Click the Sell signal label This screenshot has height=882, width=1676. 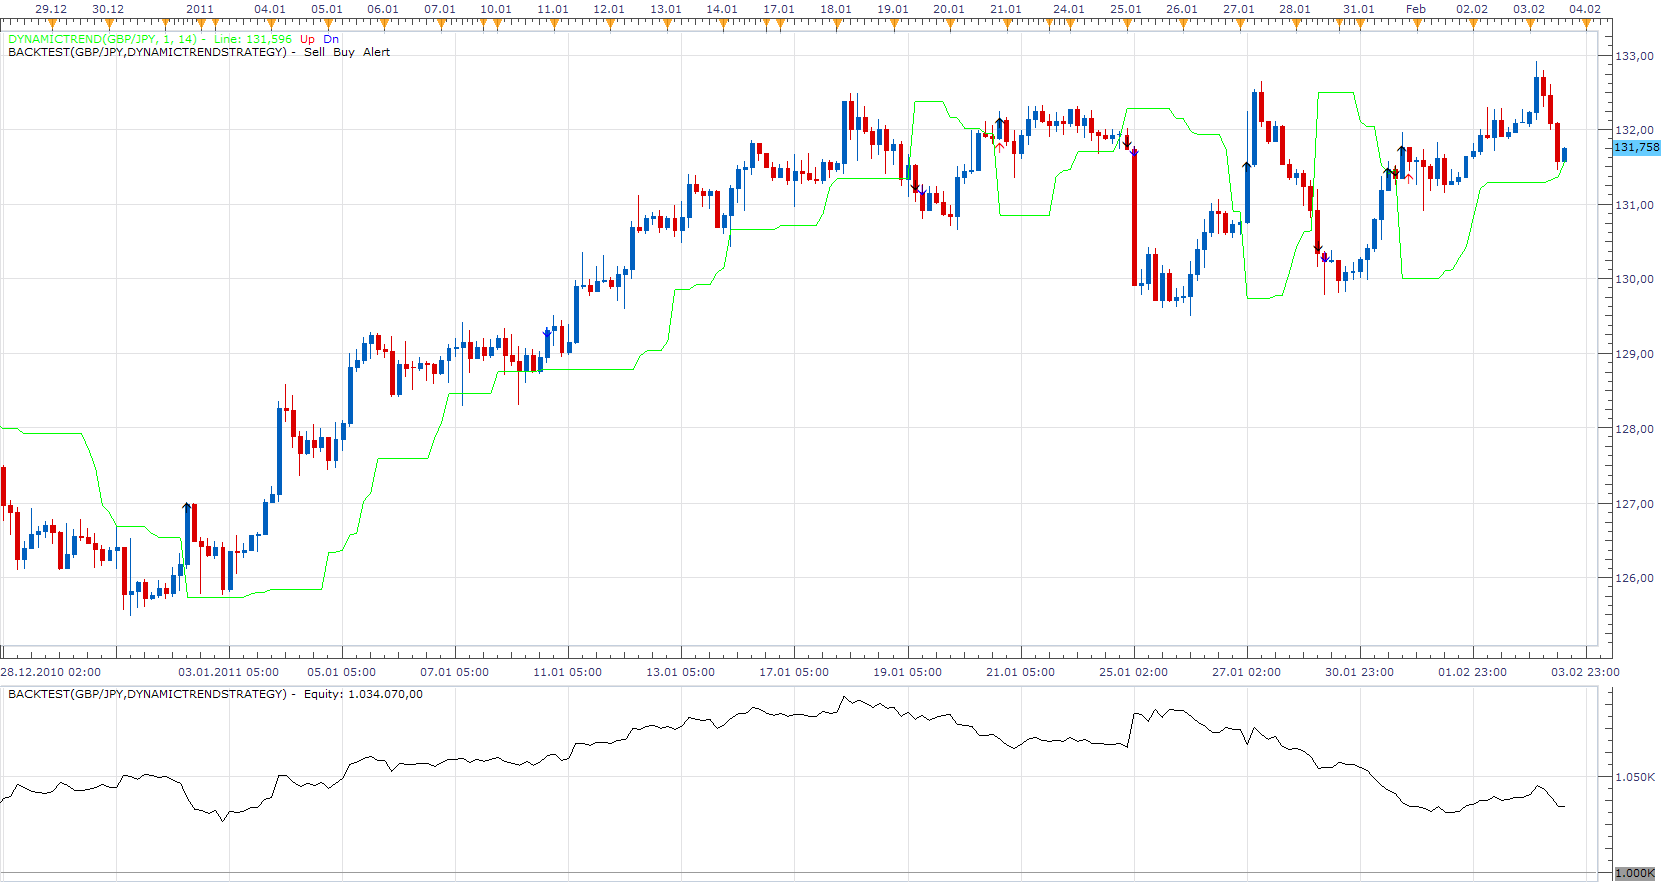[x=314, y=52]
